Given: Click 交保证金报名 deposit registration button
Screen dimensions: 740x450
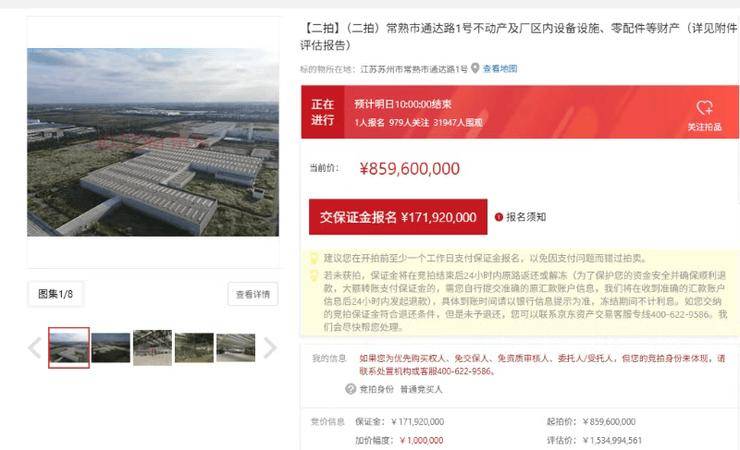Looking at the screenshot, I should pos(398,217).
